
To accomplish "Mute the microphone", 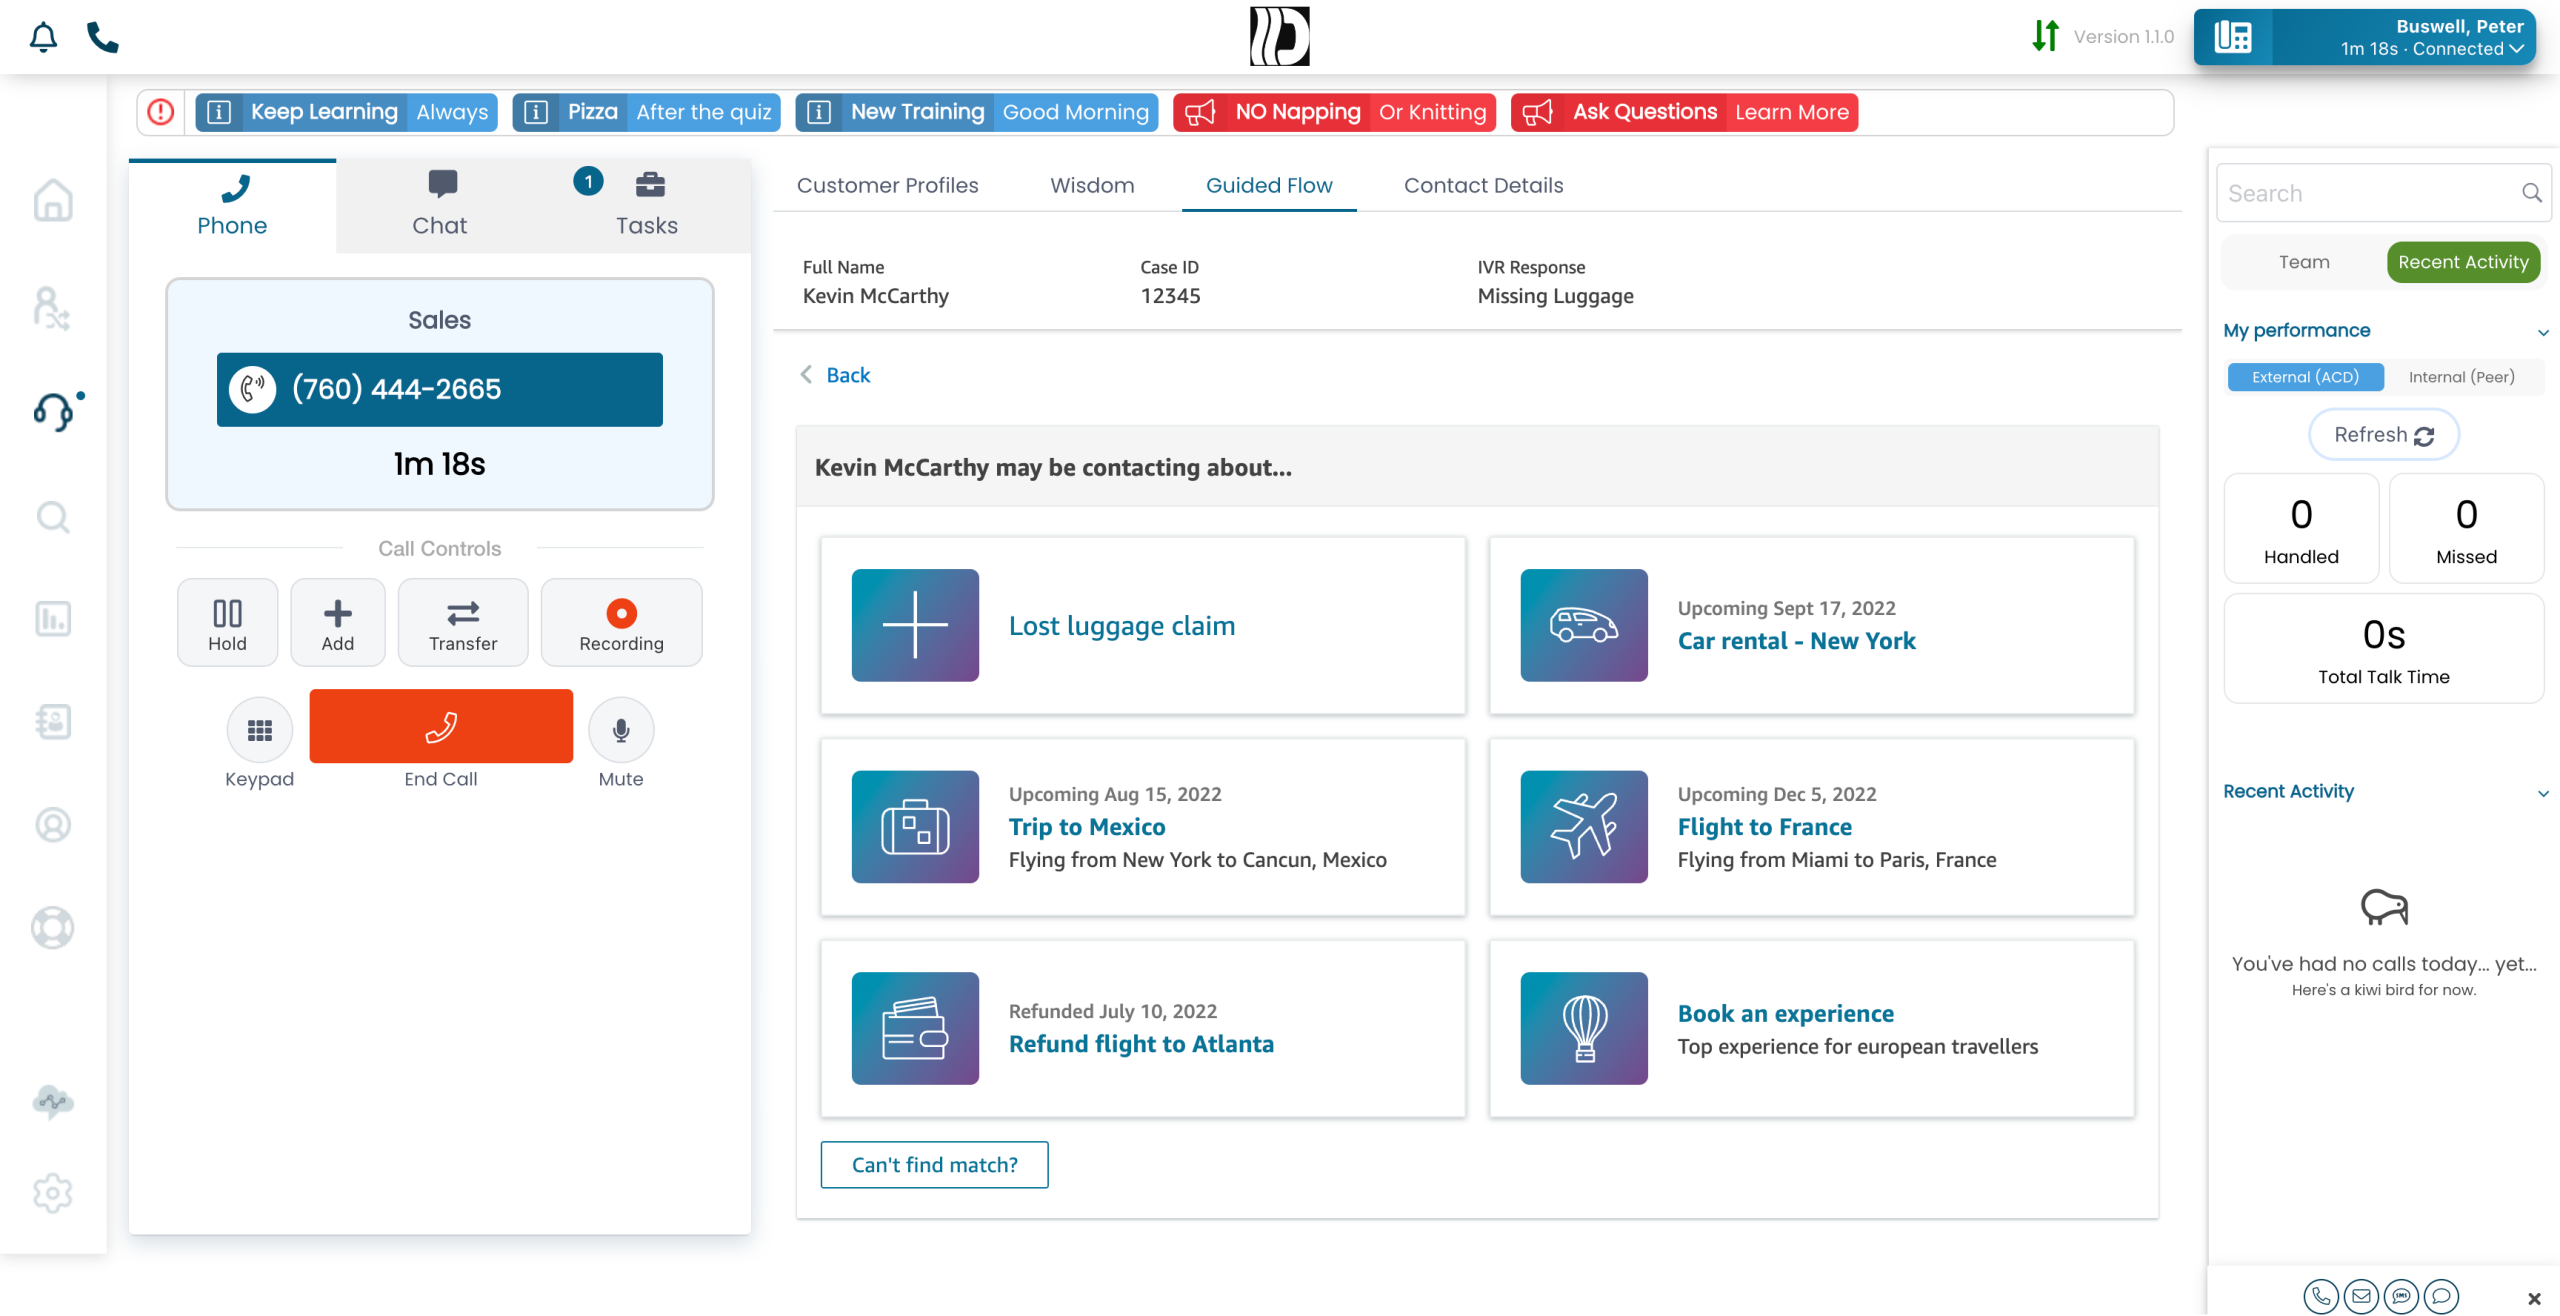I will pos(621,730).
